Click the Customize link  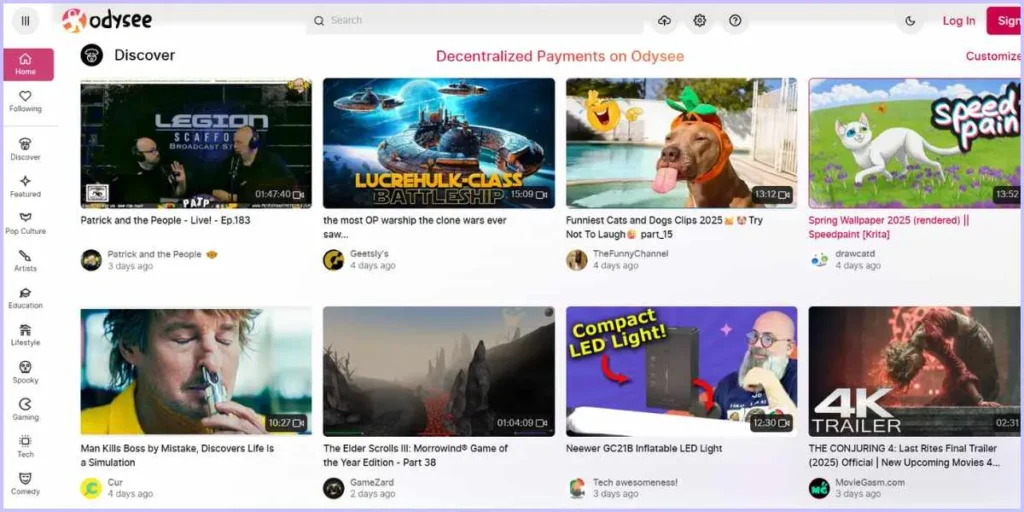(992, 56)
